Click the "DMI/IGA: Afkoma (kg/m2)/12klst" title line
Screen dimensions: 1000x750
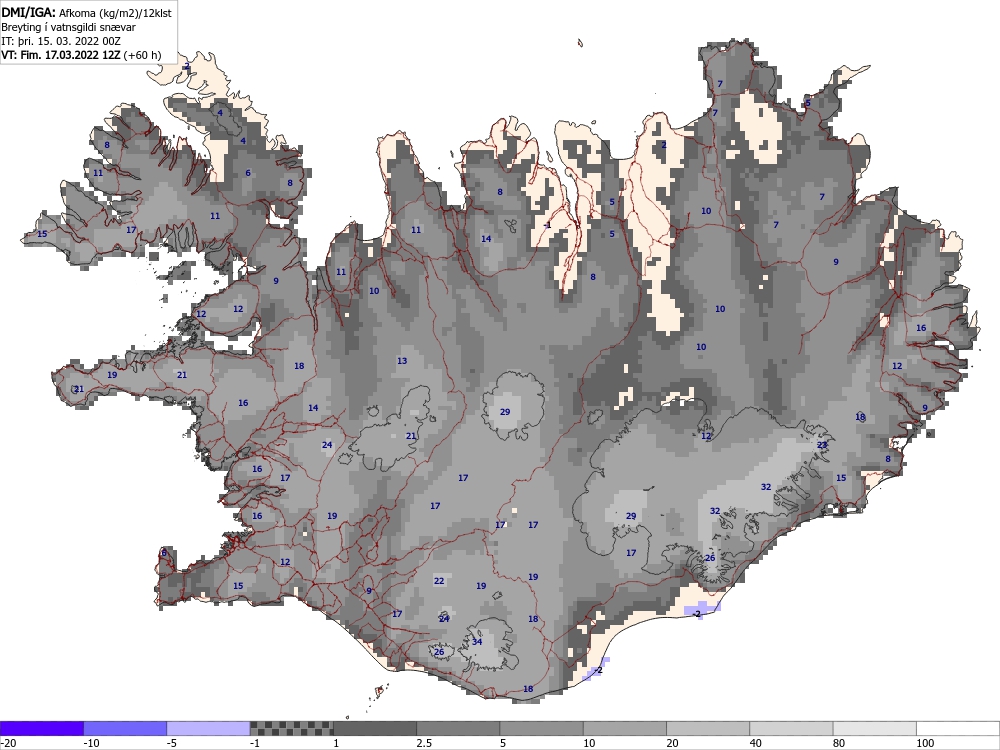pos(86,12)
